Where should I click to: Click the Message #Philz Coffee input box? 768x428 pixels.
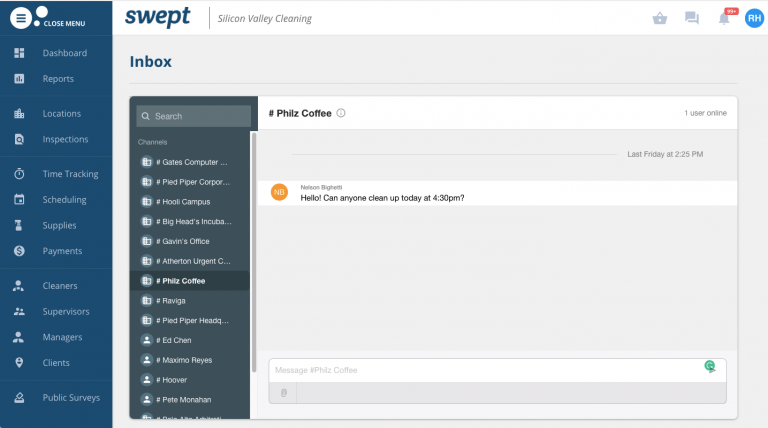[497, 370]
